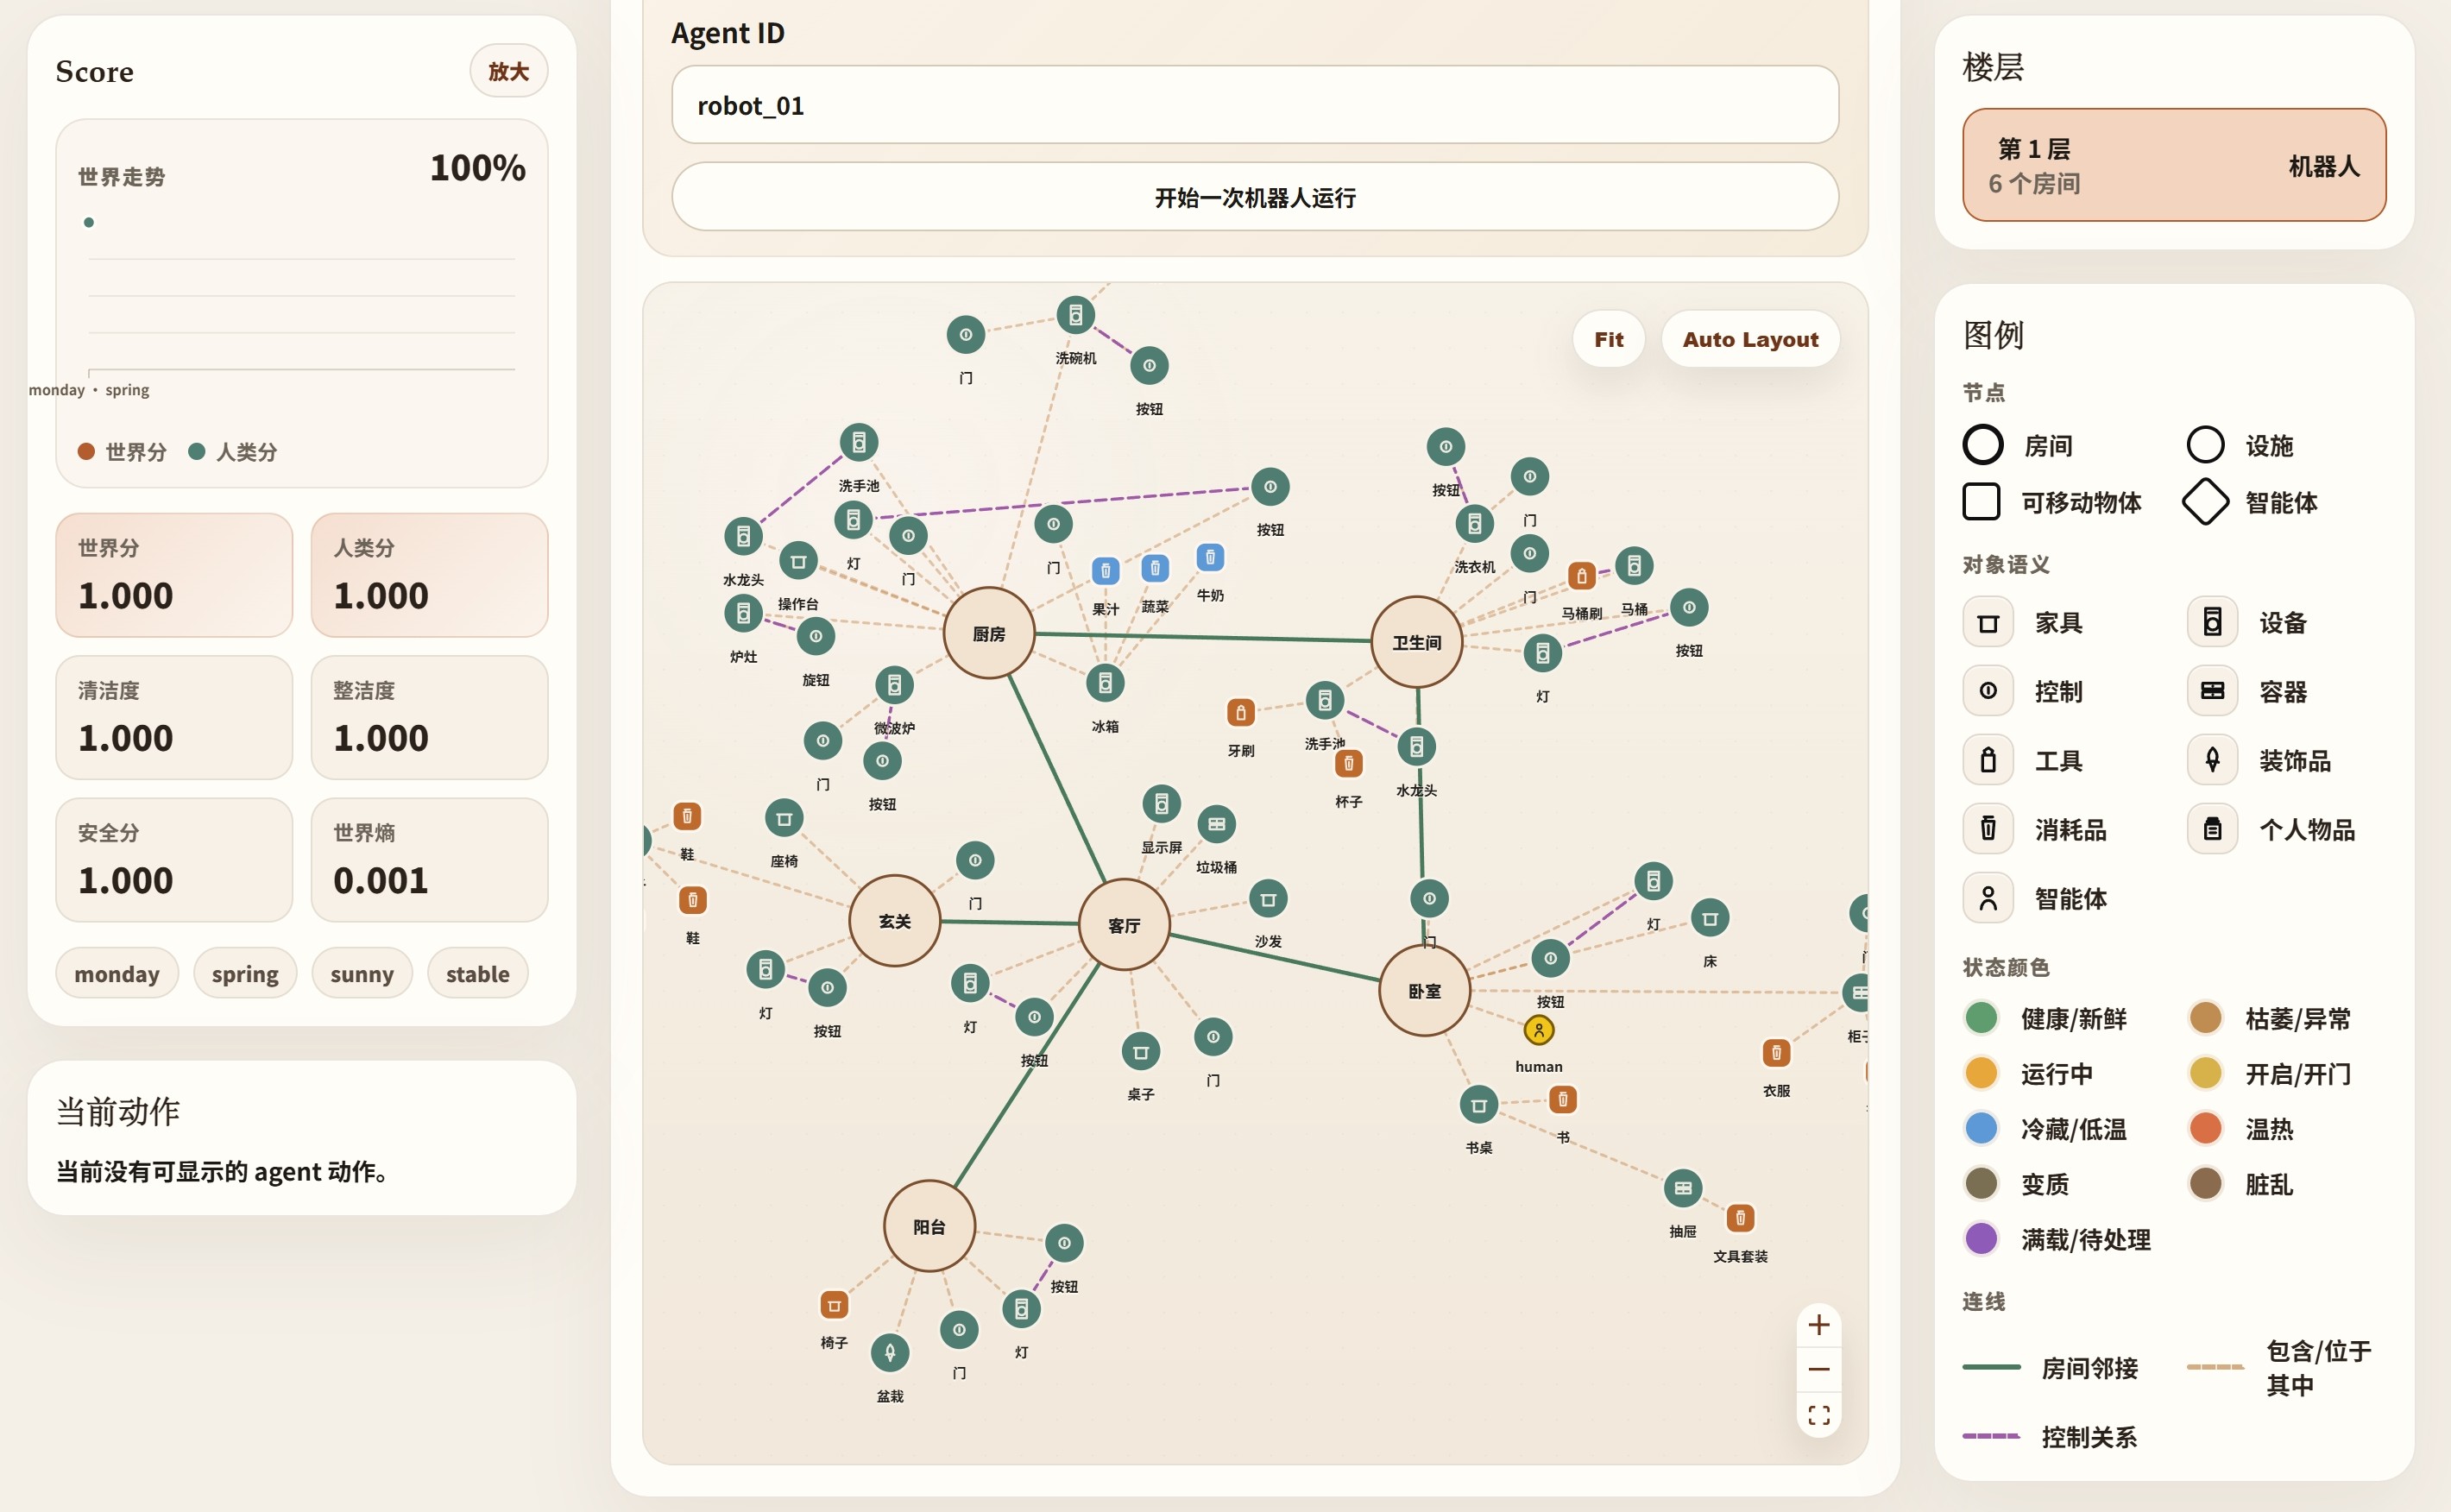Click the 抽屉 container node
The height and width of the screenshot is (1512, 2451).
pos(1683,1189)
